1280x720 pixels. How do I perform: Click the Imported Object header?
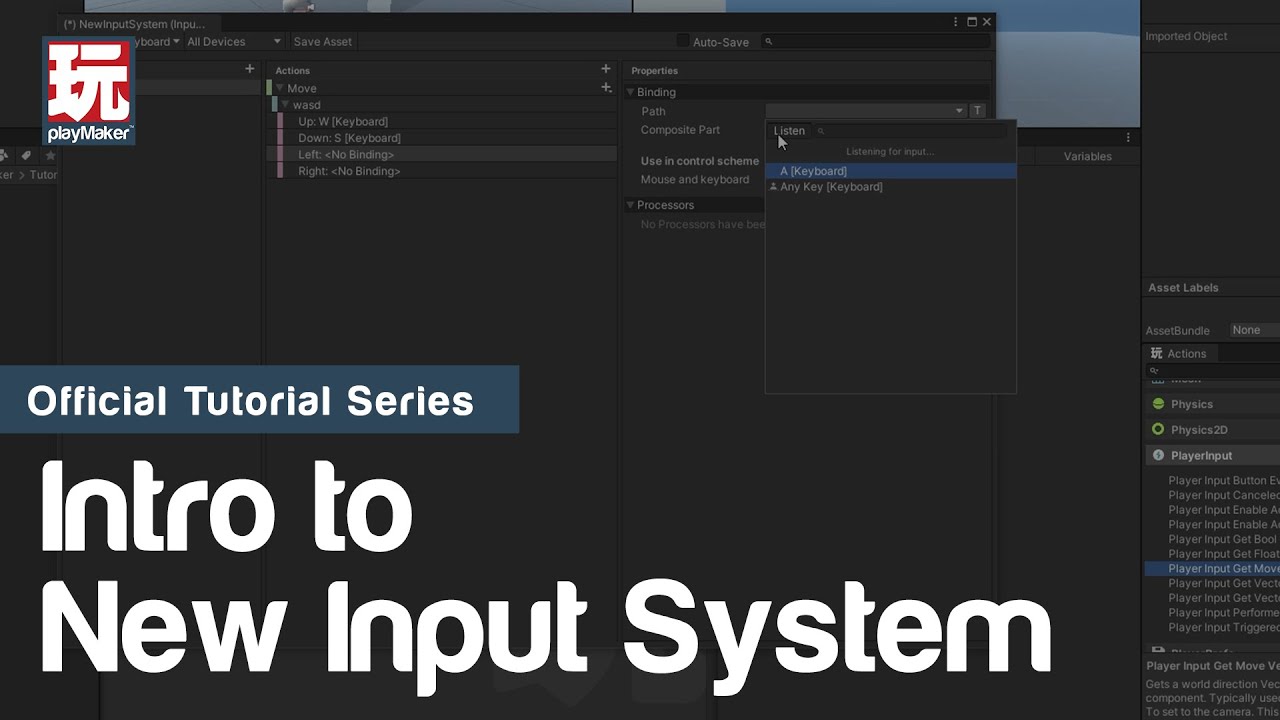pyautogui.click(x=1186, y=36)
